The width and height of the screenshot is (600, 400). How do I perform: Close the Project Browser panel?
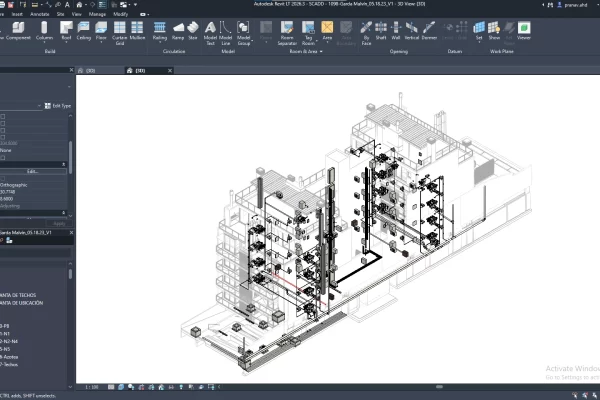pos(71,233)
